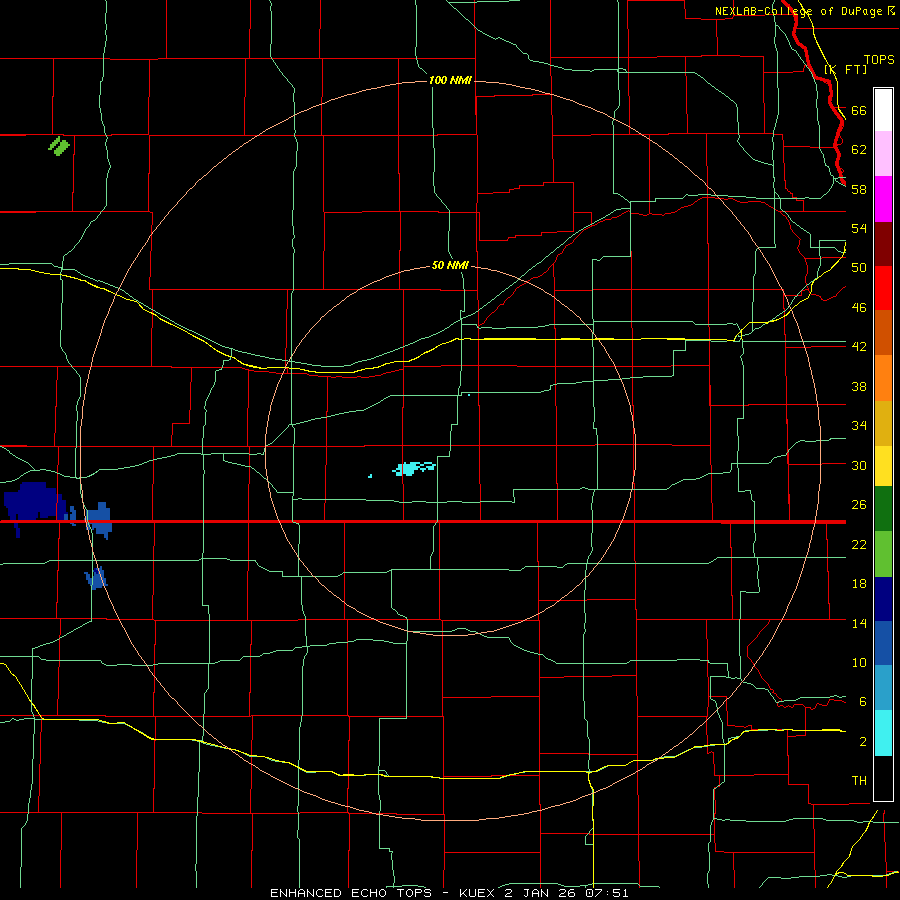This screenshot has width=900, height=900.
Task: Click the "[K FT]" units label
Action: (846, 69)
